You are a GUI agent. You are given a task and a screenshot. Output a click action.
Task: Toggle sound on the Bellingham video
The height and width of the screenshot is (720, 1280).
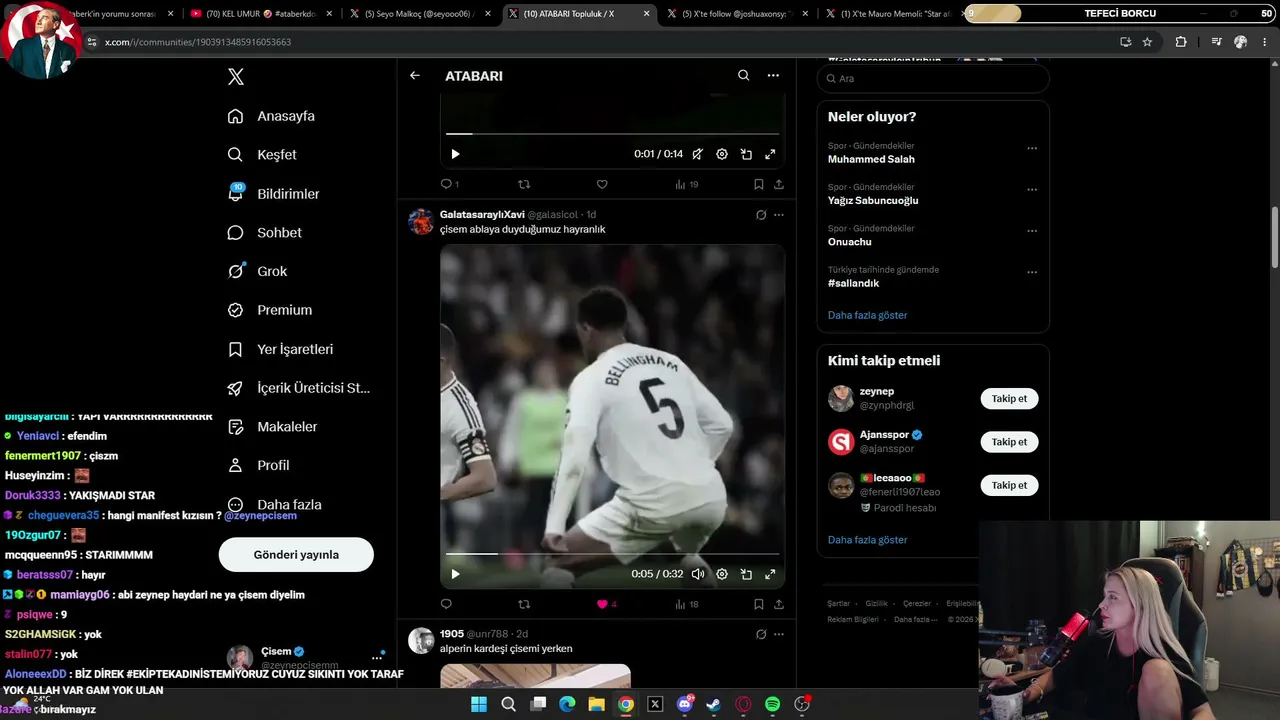point(697,574)
